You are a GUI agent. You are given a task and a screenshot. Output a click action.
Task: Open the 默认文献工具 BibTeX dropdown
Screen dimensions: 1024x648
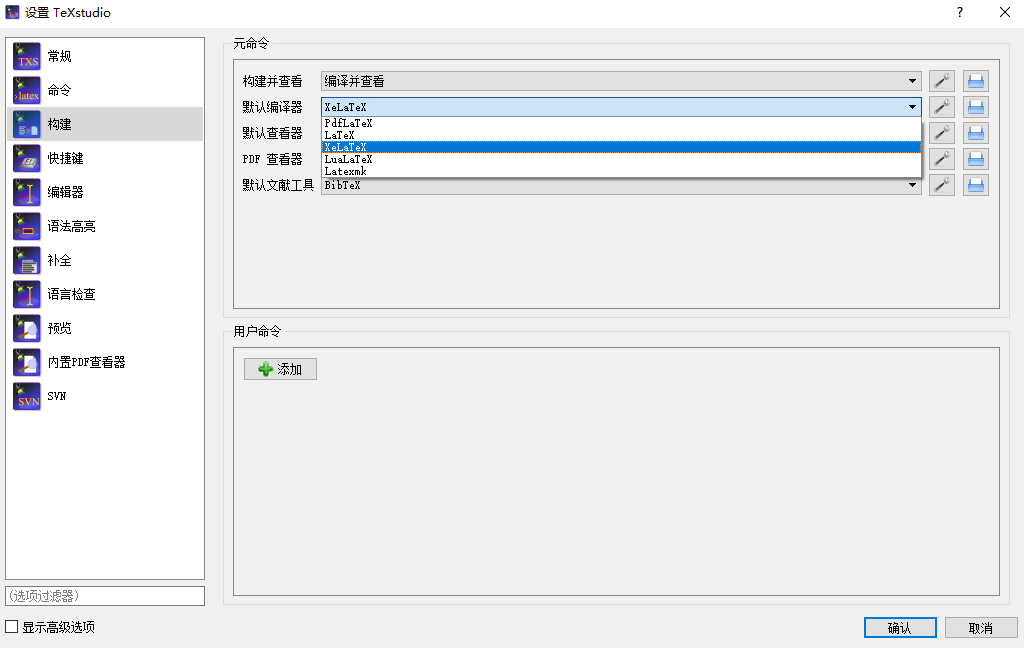pos(621,185)
